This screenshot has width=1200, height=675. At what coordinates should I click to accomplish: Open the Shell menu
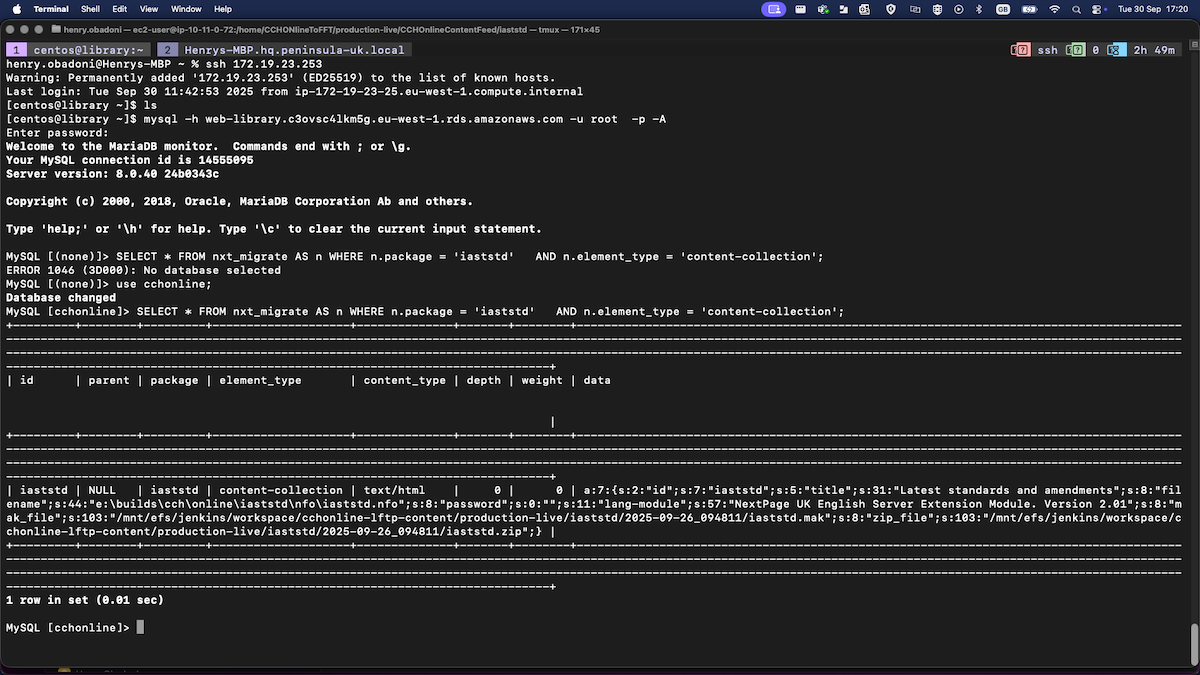pyautogui.click(x=91, y=9)
